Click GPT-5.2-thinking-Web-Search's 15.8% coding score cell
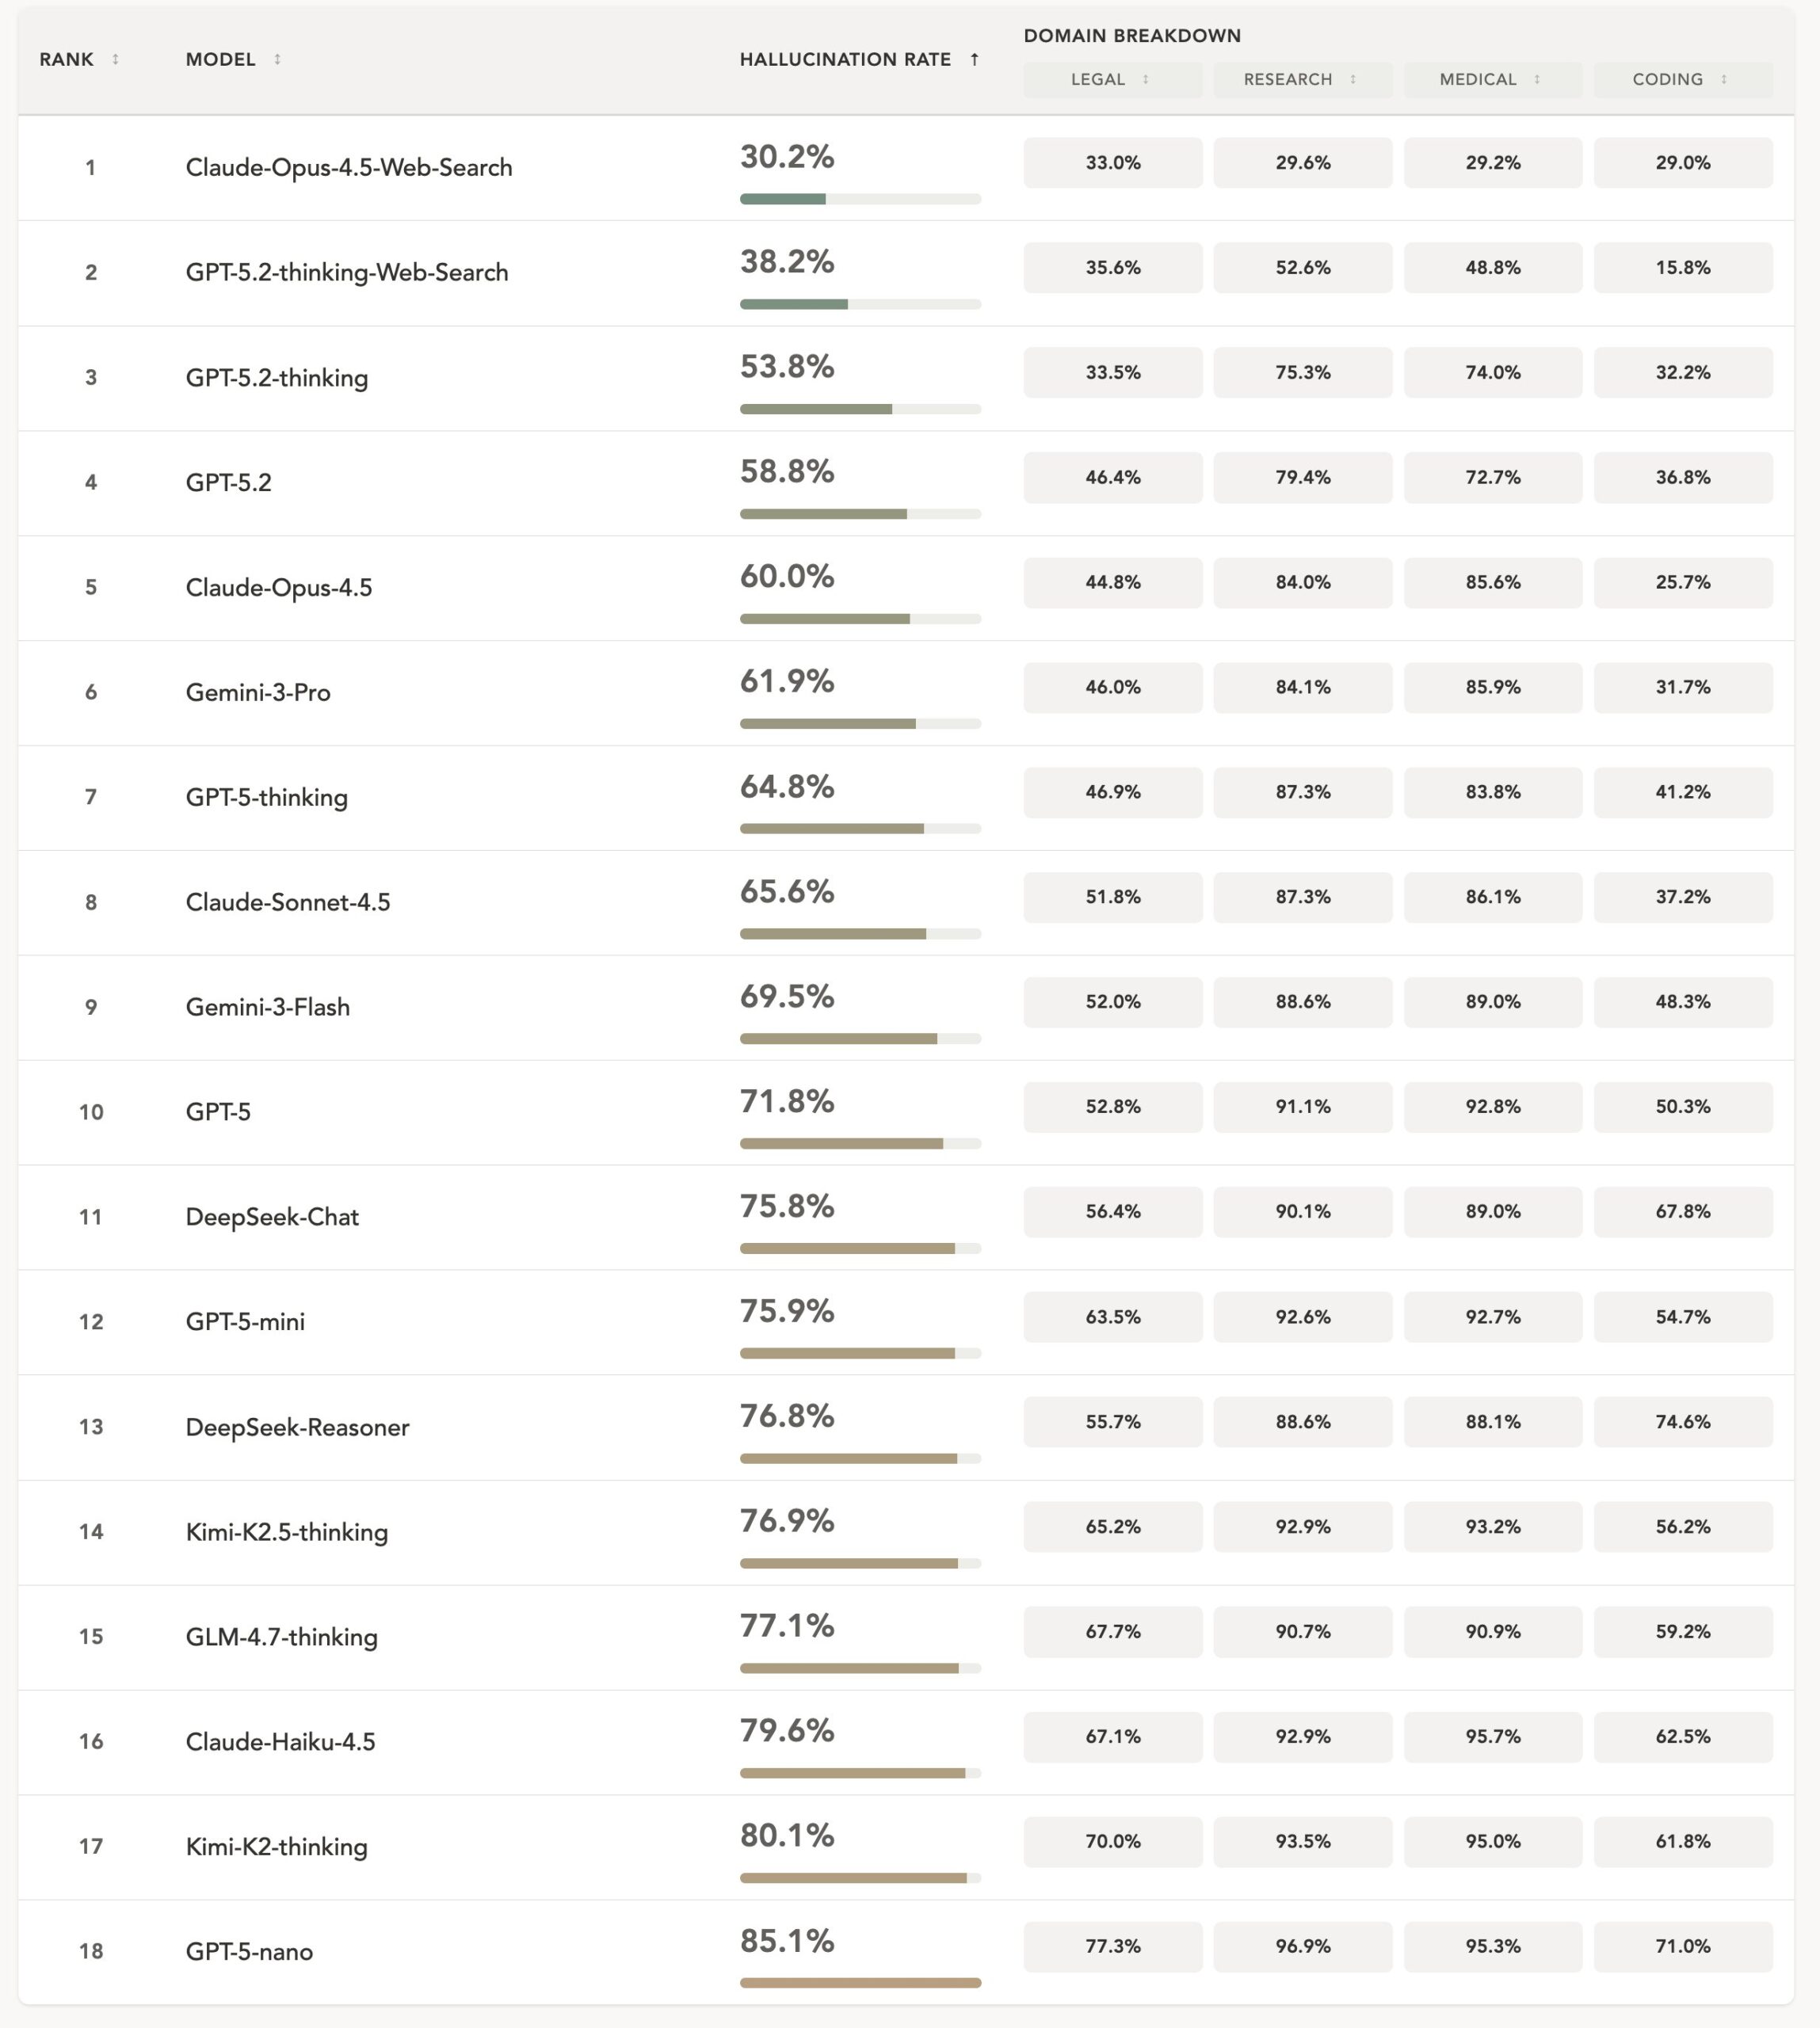Image resolution: width=1820 pixels, height=2028 pixels. [x=1682, y=267]
